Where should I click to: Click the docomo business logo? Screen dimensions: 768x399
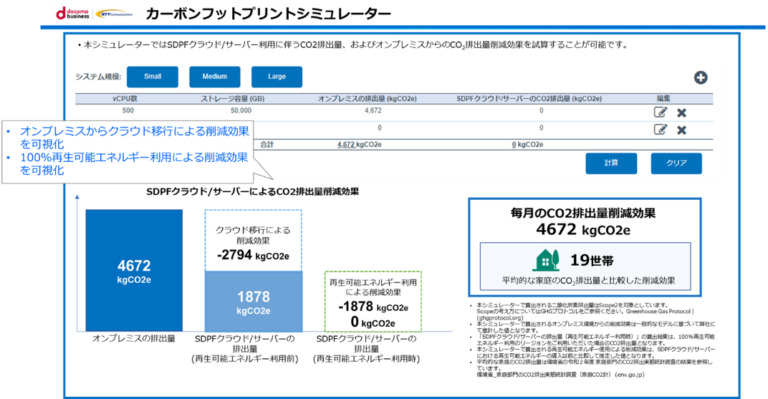[x=72, y=13]
